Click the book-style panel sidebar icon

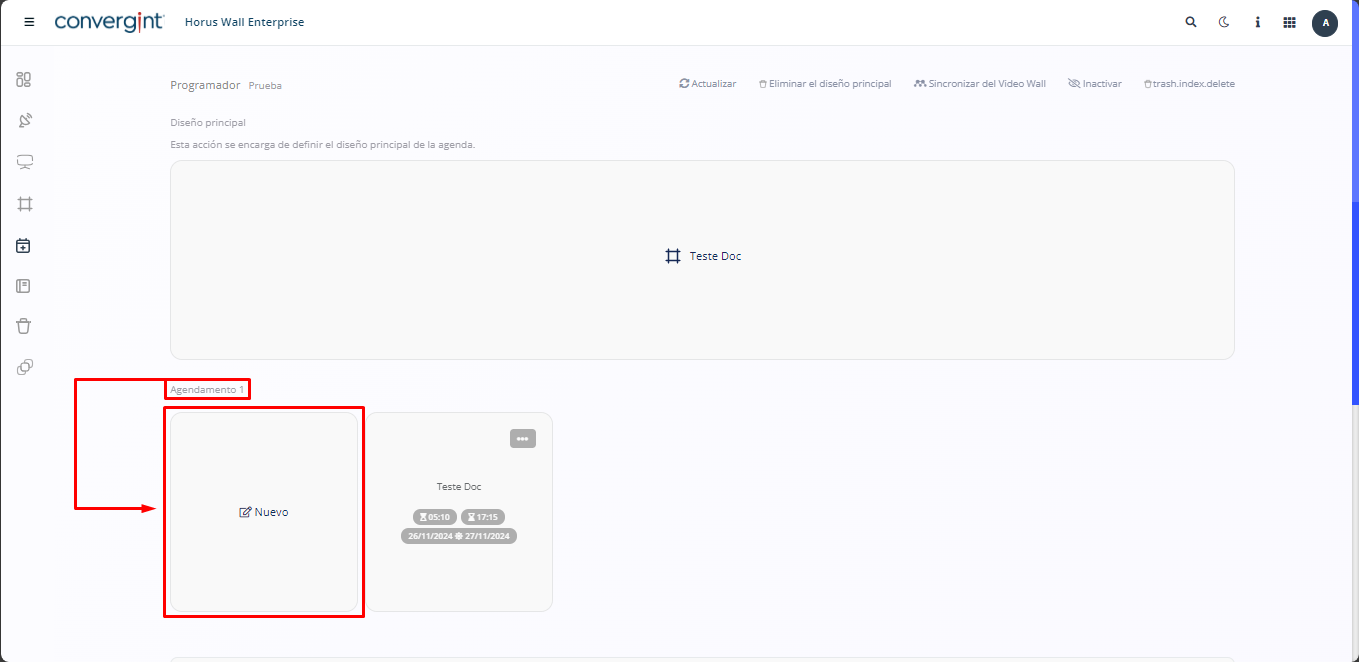tap(24, 286)
